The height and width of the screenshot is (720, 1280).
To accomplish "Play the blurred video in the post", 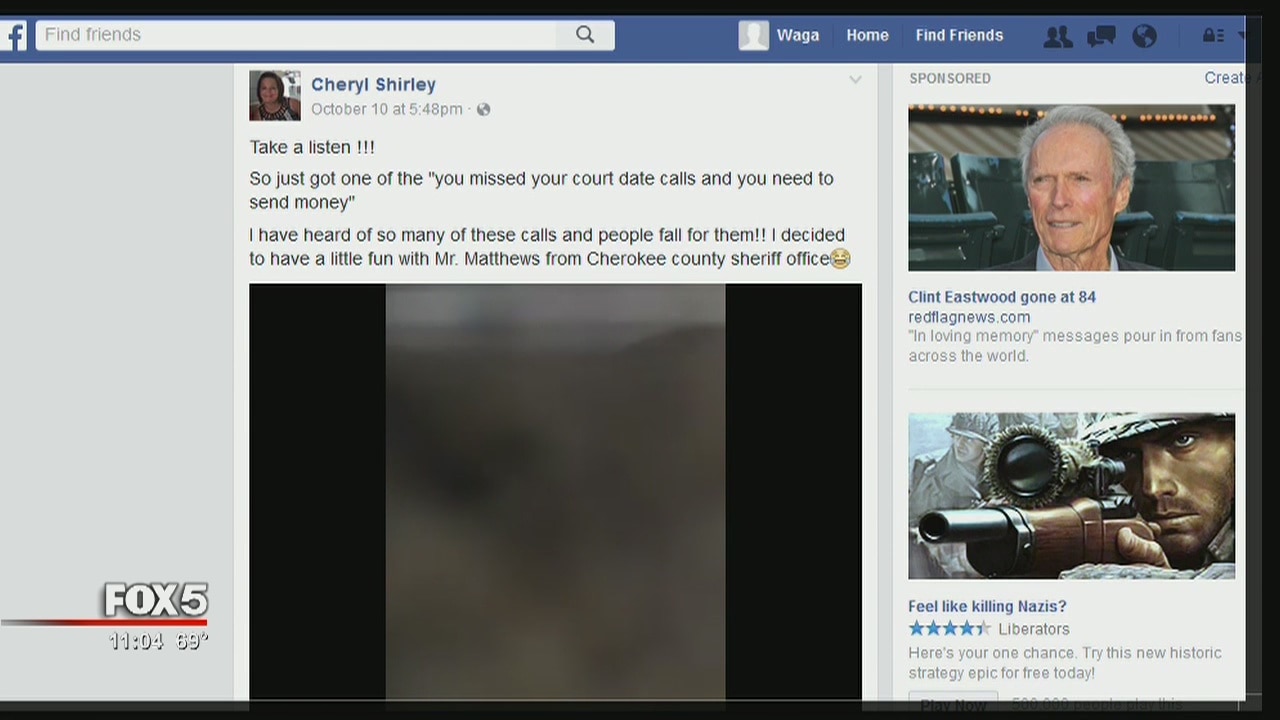I will point(555,490).
